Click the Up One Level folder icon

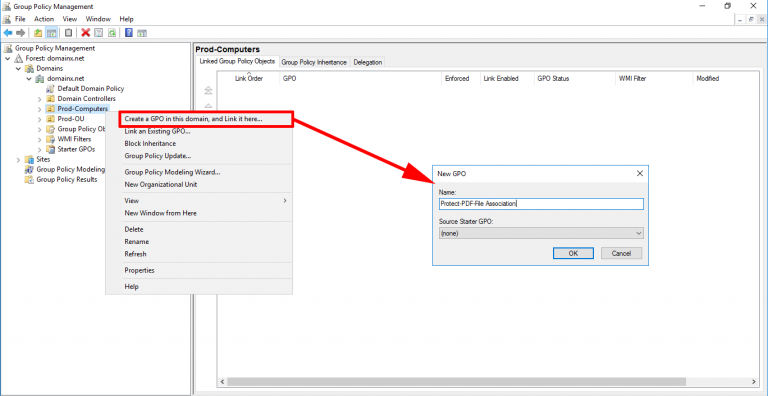coord(38,33)
